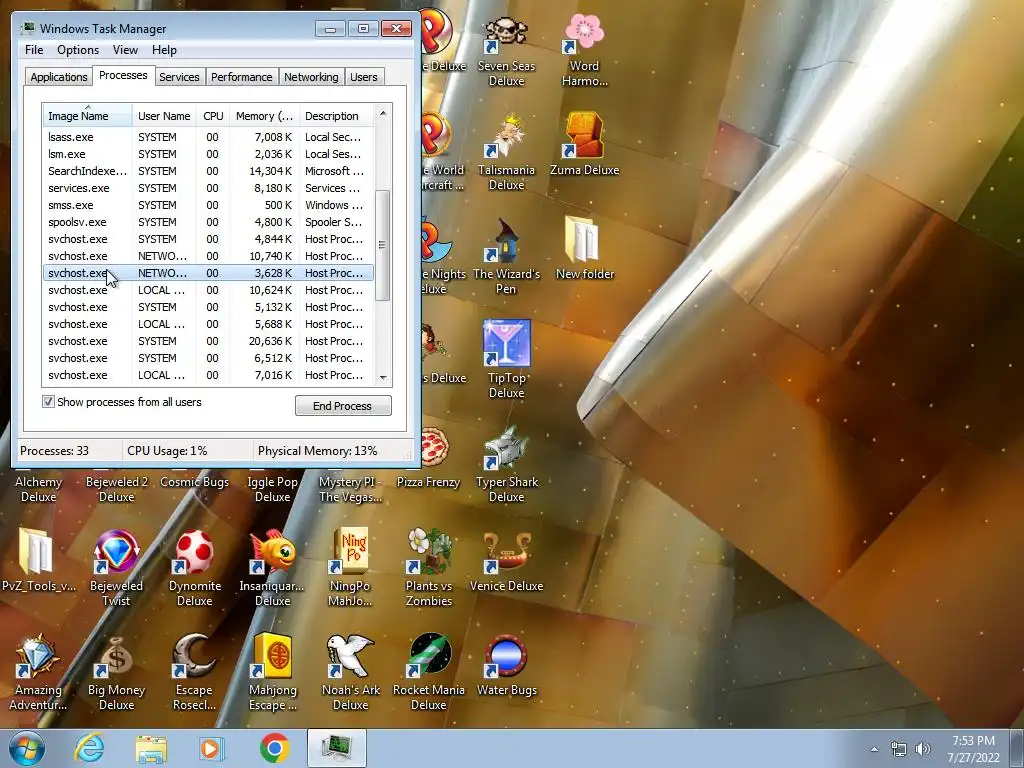1024x768 pixels.
Task: Open Windows Media Player taskbar icon
Action: point(211,748)
